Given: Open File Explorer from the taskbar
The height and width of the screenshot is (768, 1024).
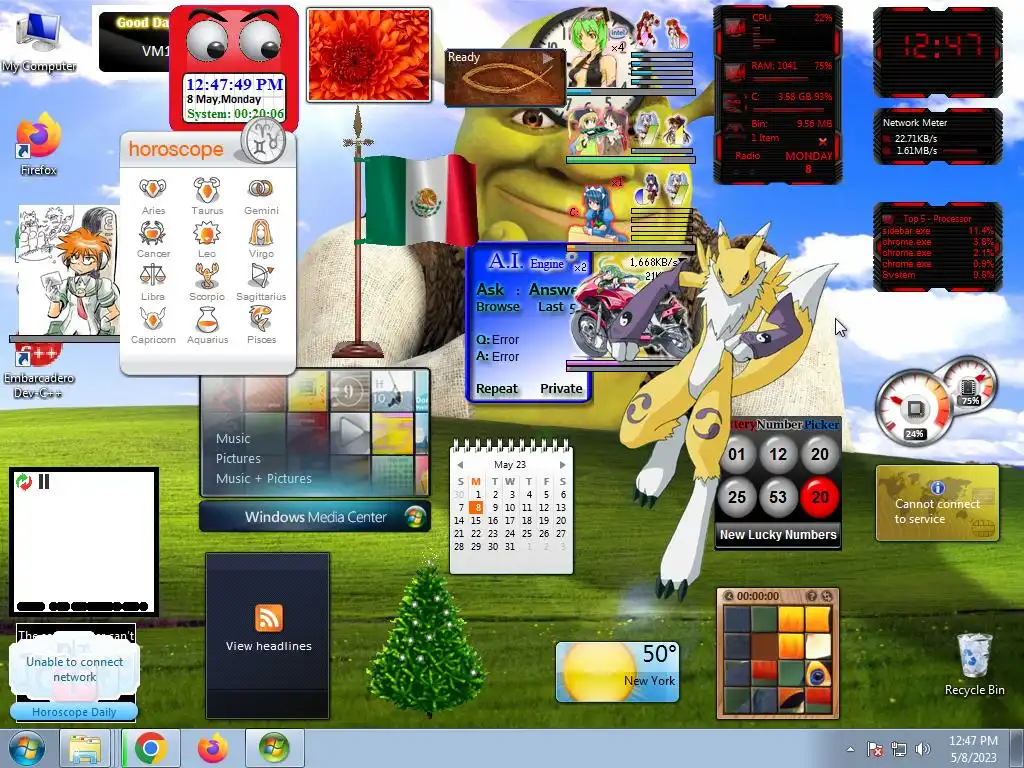Looking at the screenshot, I should click(x=85, y=748).
